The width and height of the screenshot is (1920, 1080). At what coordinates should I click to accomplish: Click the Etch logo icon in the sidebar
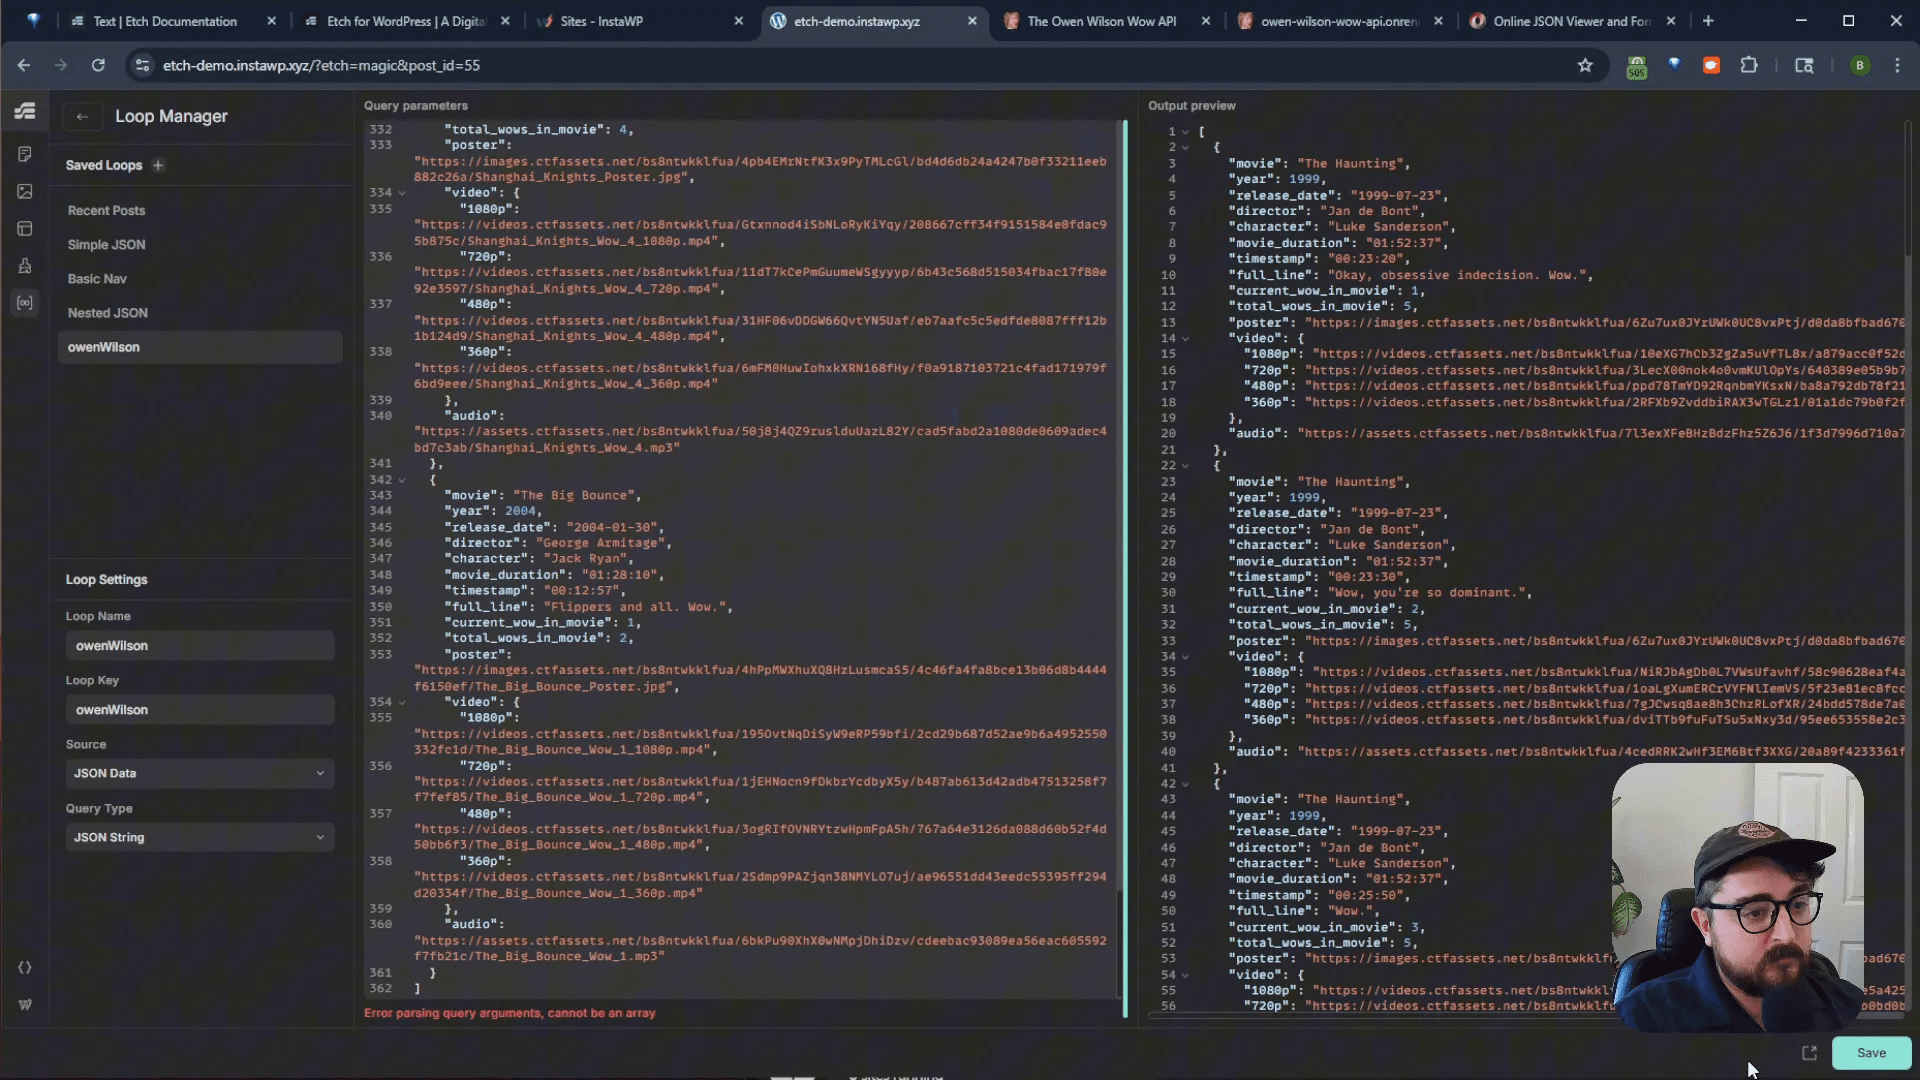[x=25, y=111]
